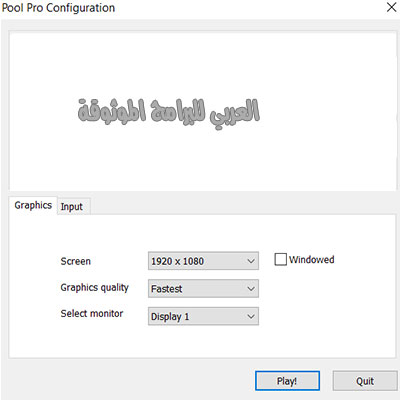Screen dimensions: 400x400
Task: Click the Windowed label text
Action: pyautogui.click(x=311, y=260)
